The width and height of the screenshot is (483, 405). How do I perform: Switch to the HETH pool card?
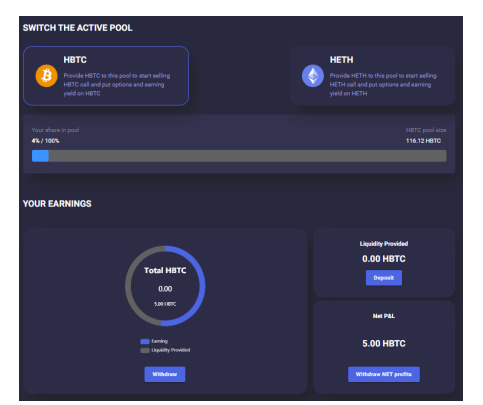(x=372, y=76)
